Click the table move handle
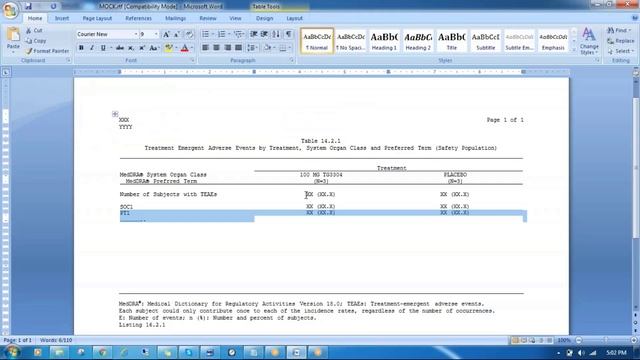The image size is (640, 360). pos(115,114)
